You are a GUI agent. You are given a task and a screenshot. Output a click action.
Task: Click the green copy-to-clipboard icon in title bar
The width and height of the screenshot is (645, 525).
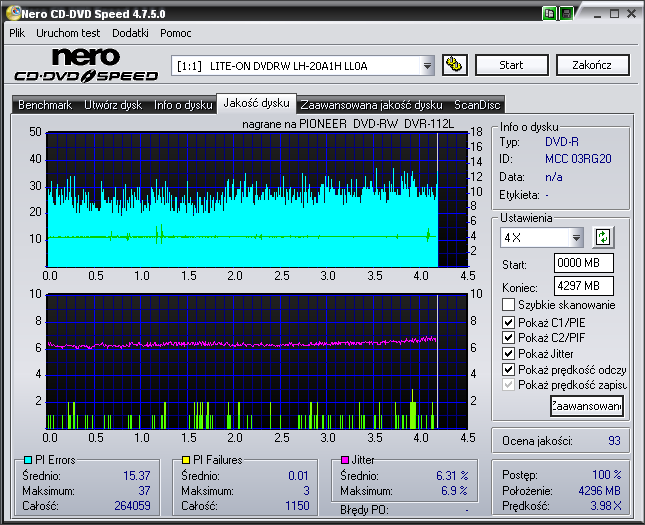[x=549, y=14]
